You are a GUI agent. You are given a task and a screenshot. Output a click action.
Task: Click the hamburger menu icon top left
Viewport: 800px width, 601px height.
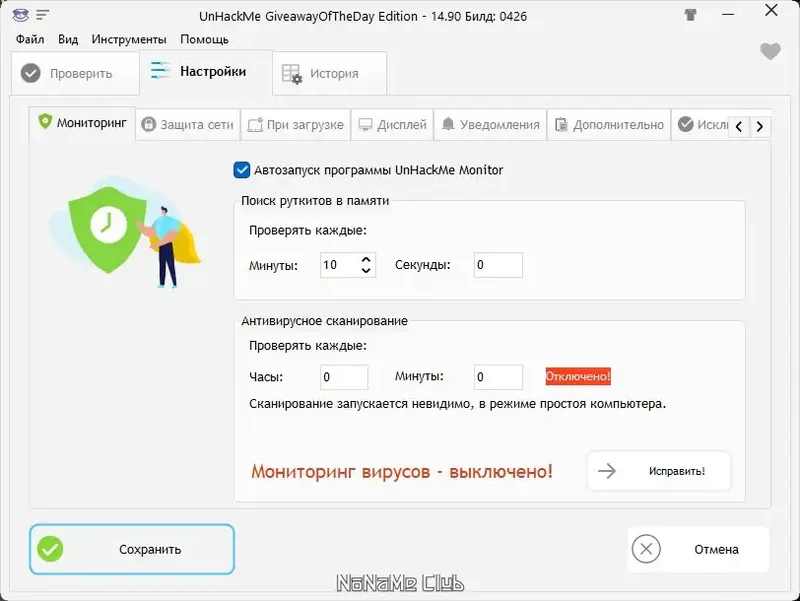[x=41, y=15]
